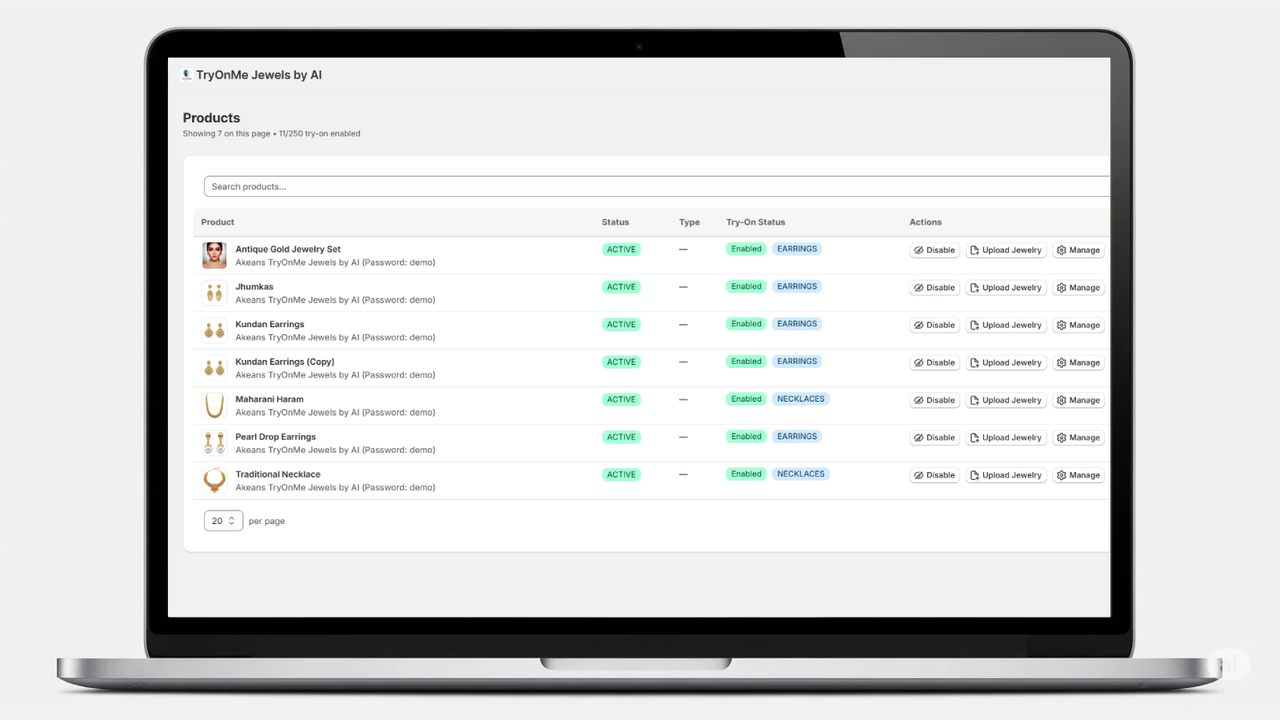This screenshot has height=720, width=1280.
Task: Manage the Pearl Drop Earrings product
Action: point(1078,438)
